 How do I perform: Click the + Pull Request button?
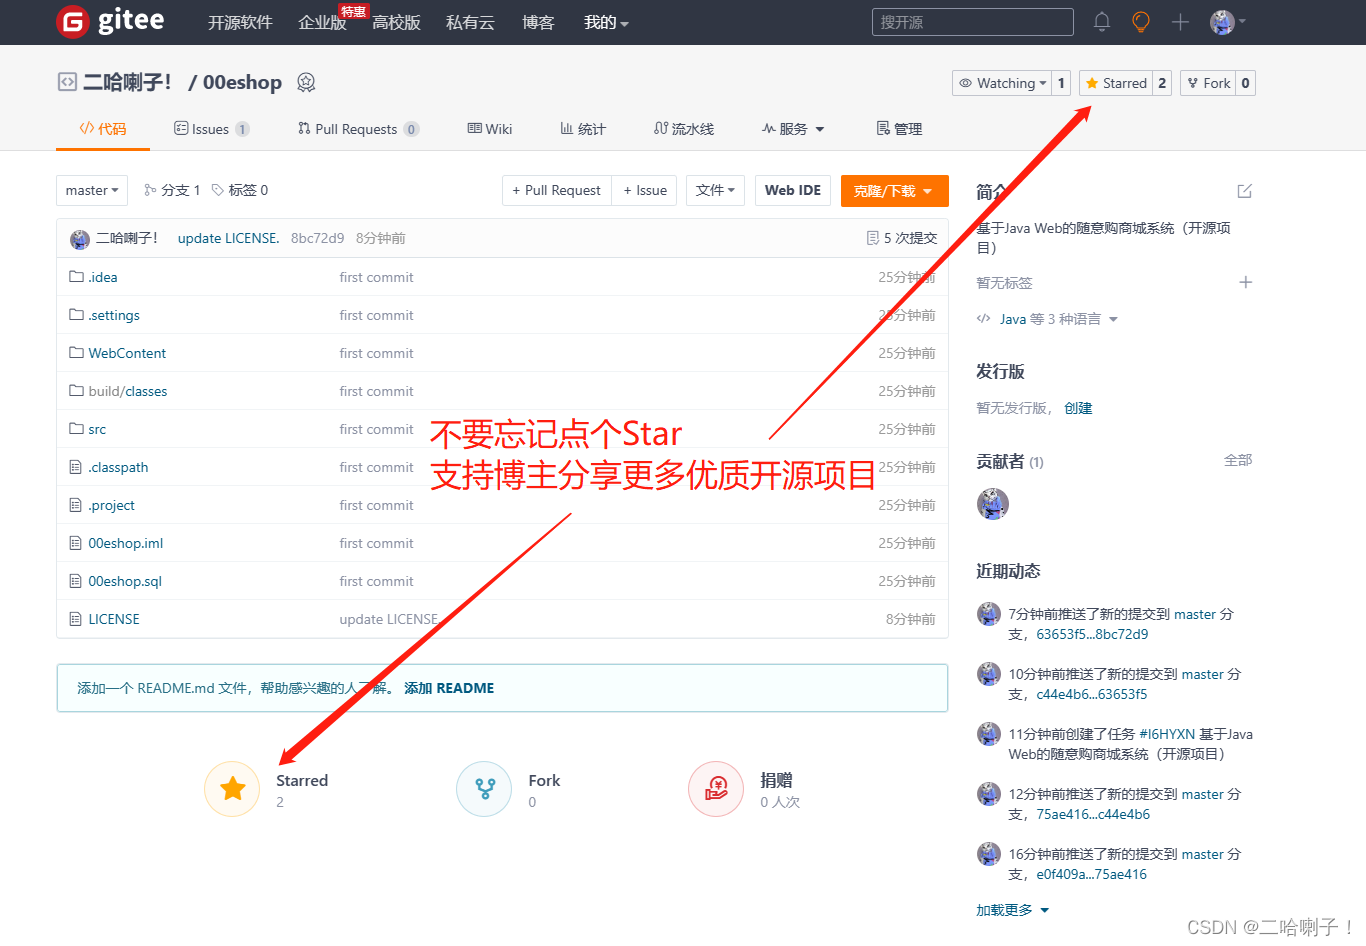(x=556, y=190)
